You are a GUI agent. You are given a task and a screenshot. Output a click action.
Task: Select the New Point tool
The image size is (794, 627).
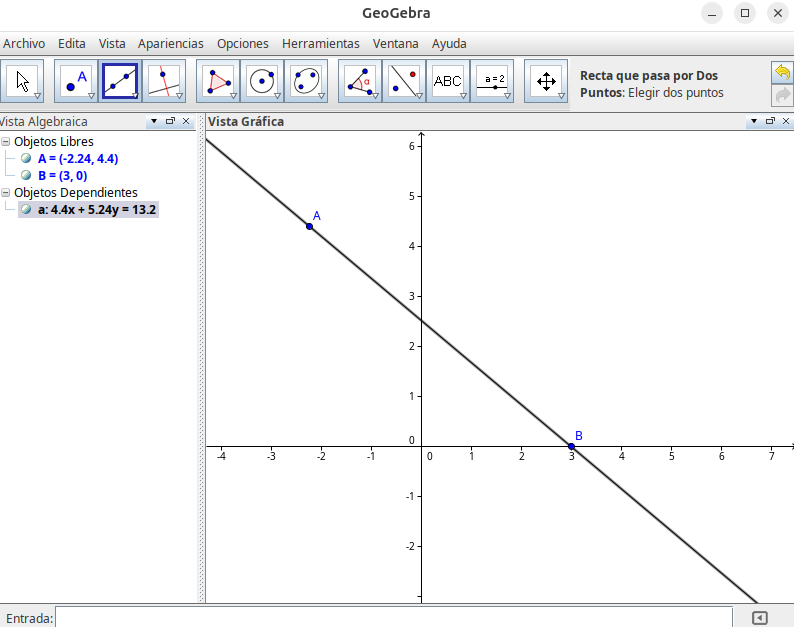tap(76, 81)
